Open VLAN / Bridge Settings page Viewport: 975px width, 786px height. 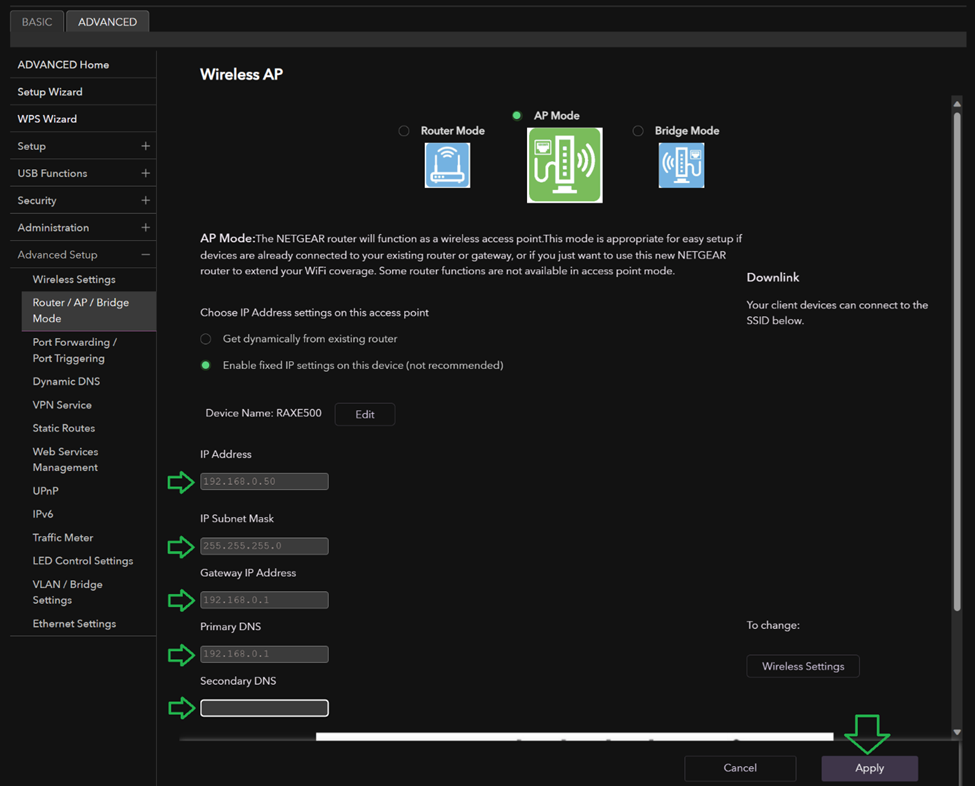(67, 592)
